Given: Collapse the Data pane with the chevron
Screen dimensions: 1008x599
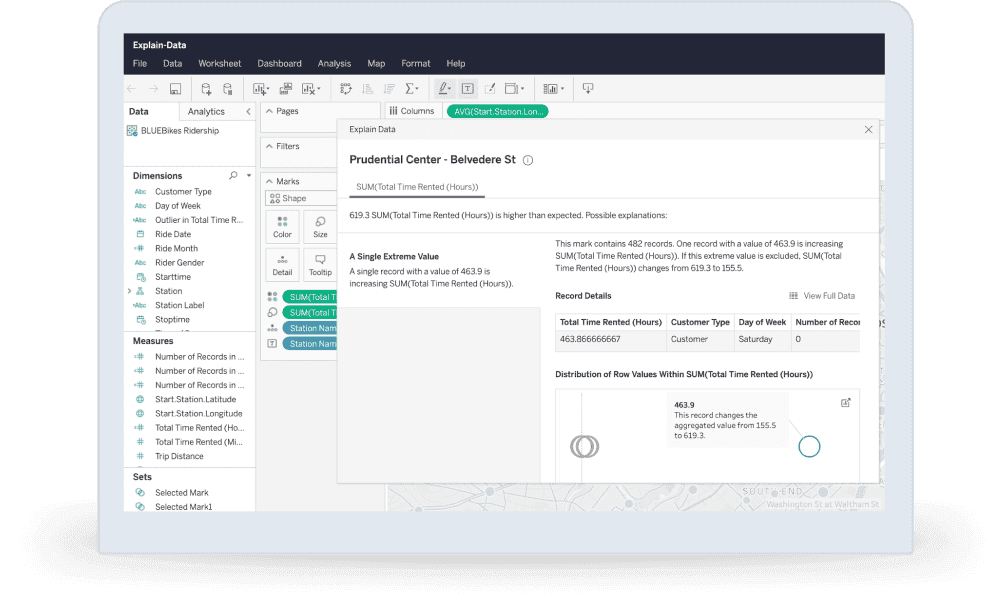Looking at the screenshot, I should [248, 112].
